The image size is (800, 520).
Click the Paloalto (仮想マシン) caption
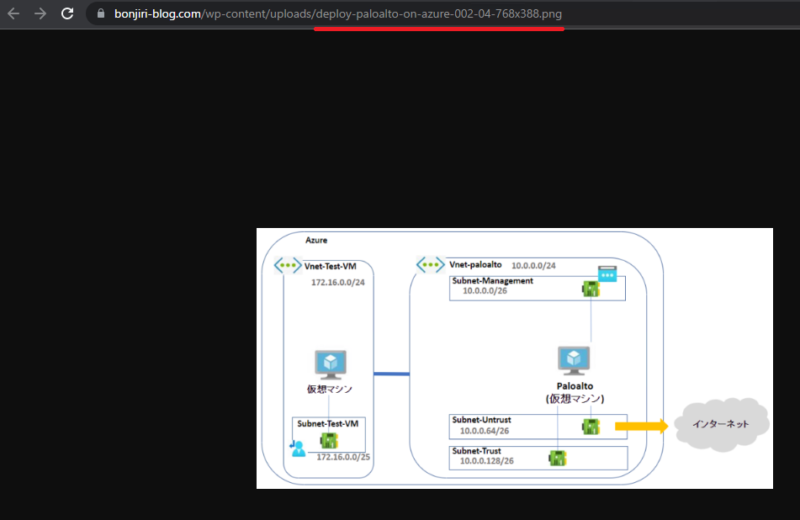[575, 392]
